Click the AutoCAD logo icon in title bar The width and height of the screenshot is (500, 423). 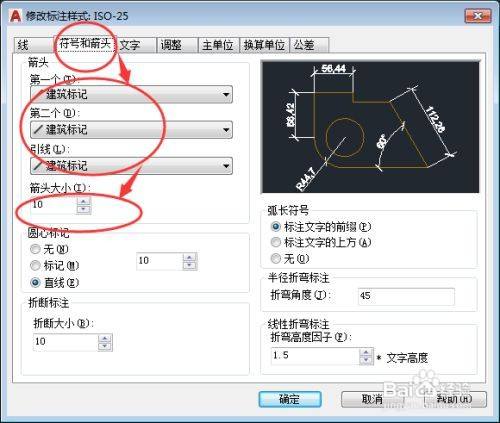(x=15, y=16)
